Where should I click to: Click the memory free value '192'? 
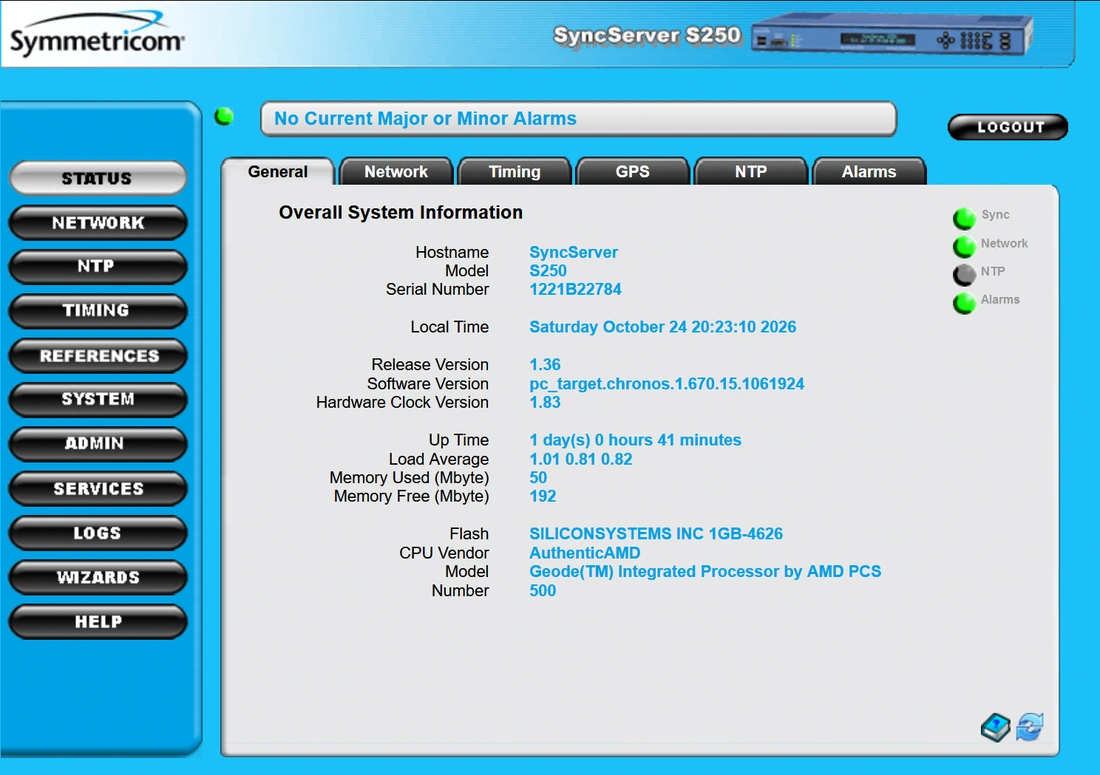click(x=542, y=497)
